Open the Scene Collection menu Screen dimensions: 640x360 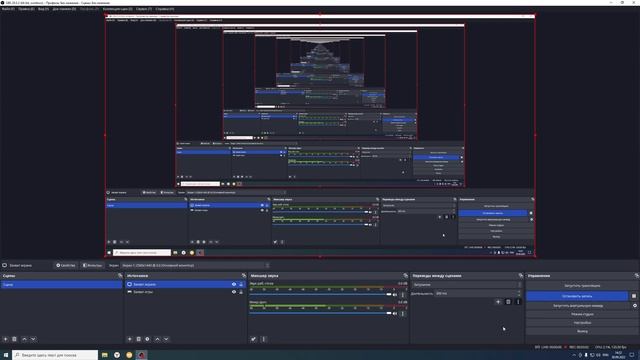point(118,9)
